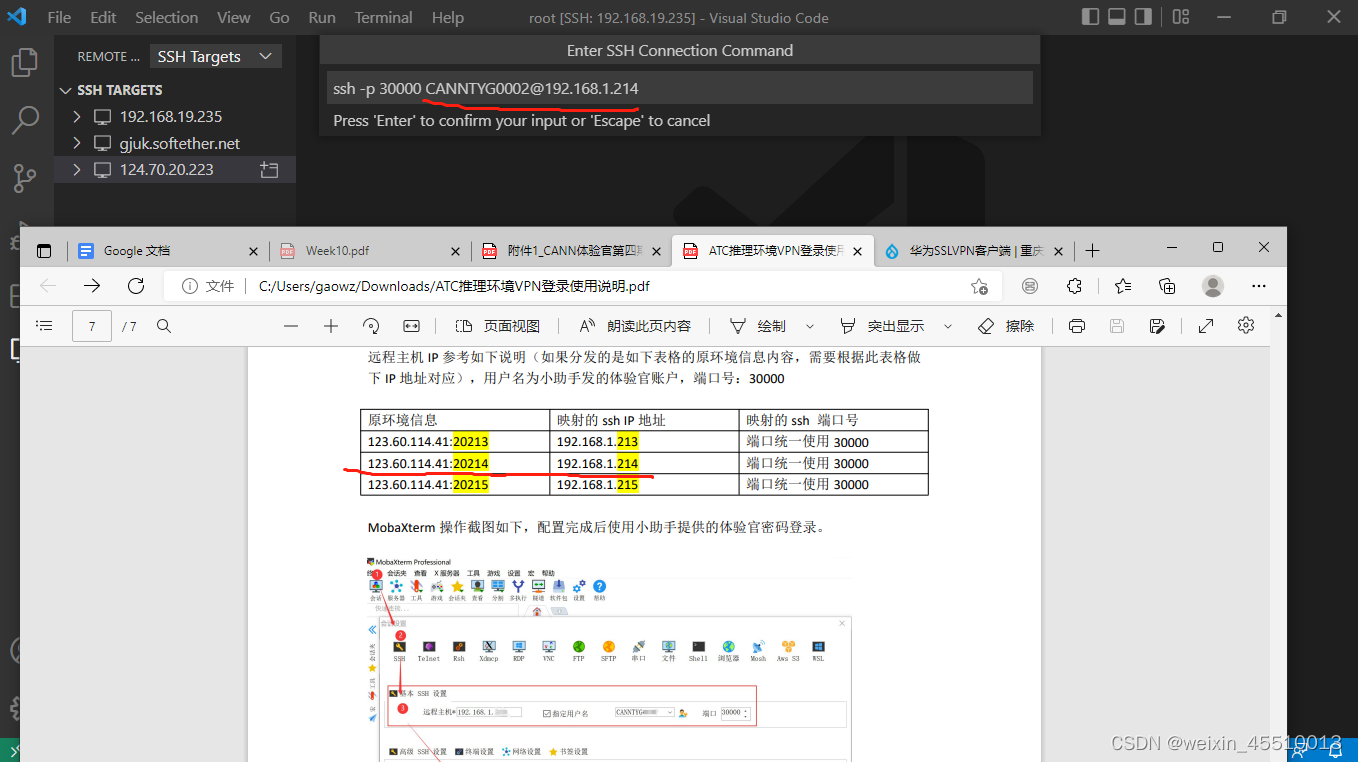Open Edge settings and more menu
This screenshot has width=1358, height=762.
click(1259, 286)
